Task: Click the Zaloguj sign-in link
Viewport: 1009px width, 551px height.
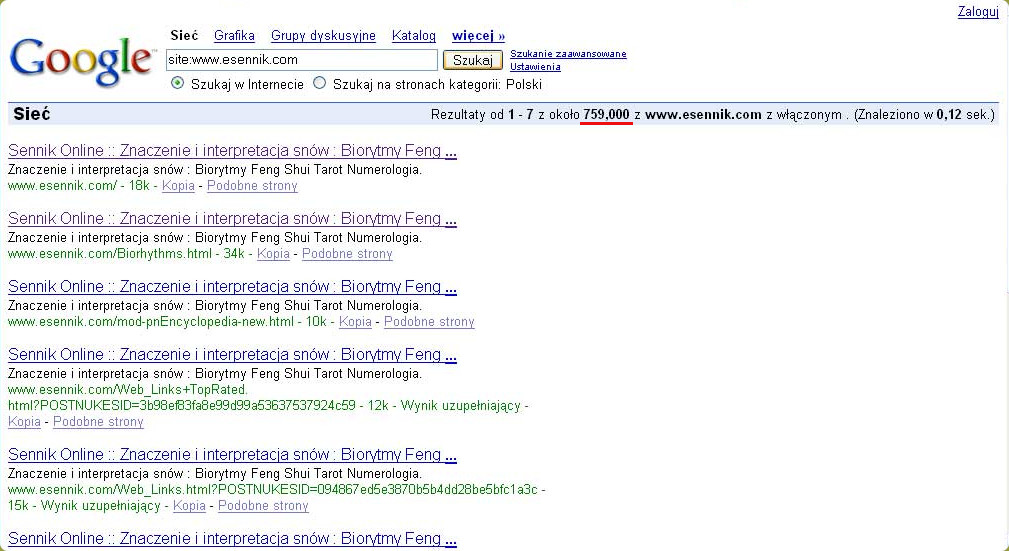Action: tap(977, 12)
